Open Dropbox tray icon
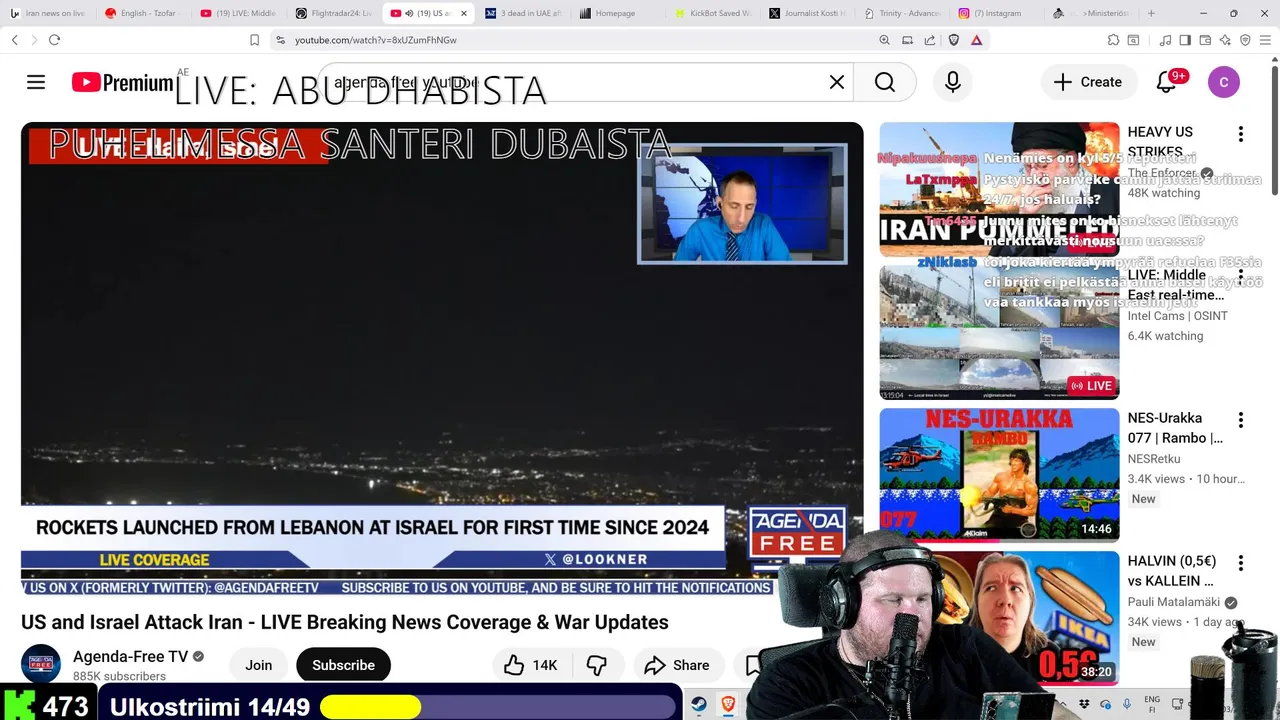Viewport: 1280px width, 720px height. (1084, 704)
